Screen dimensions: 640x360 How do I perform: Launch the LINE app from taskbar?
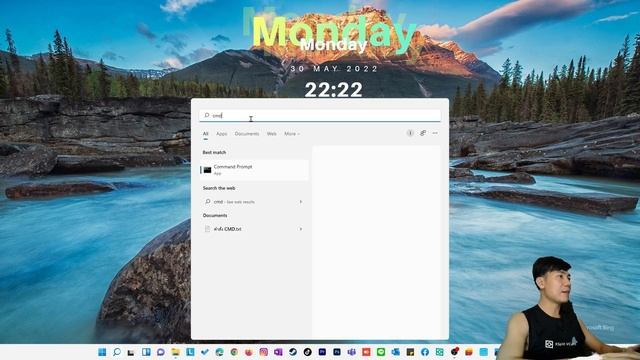[x=381, y=352]
